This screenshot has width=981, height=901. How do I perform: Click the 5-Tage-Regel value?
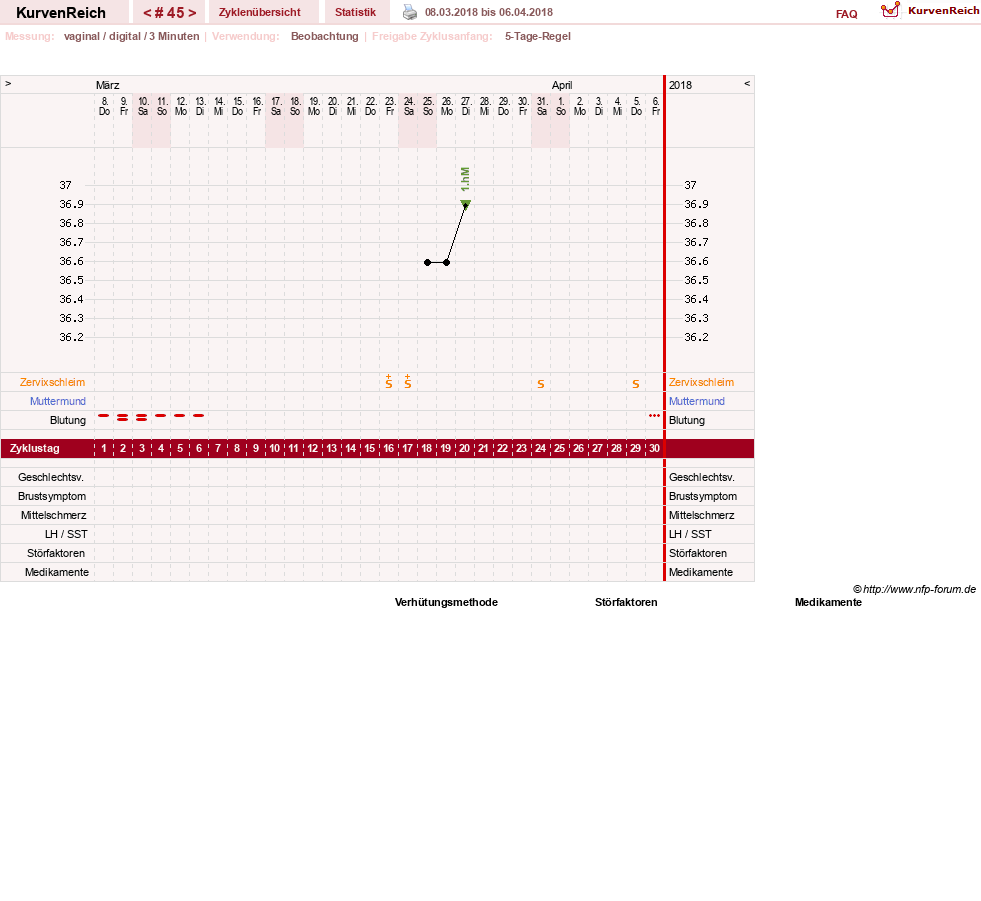click(538, 36)
